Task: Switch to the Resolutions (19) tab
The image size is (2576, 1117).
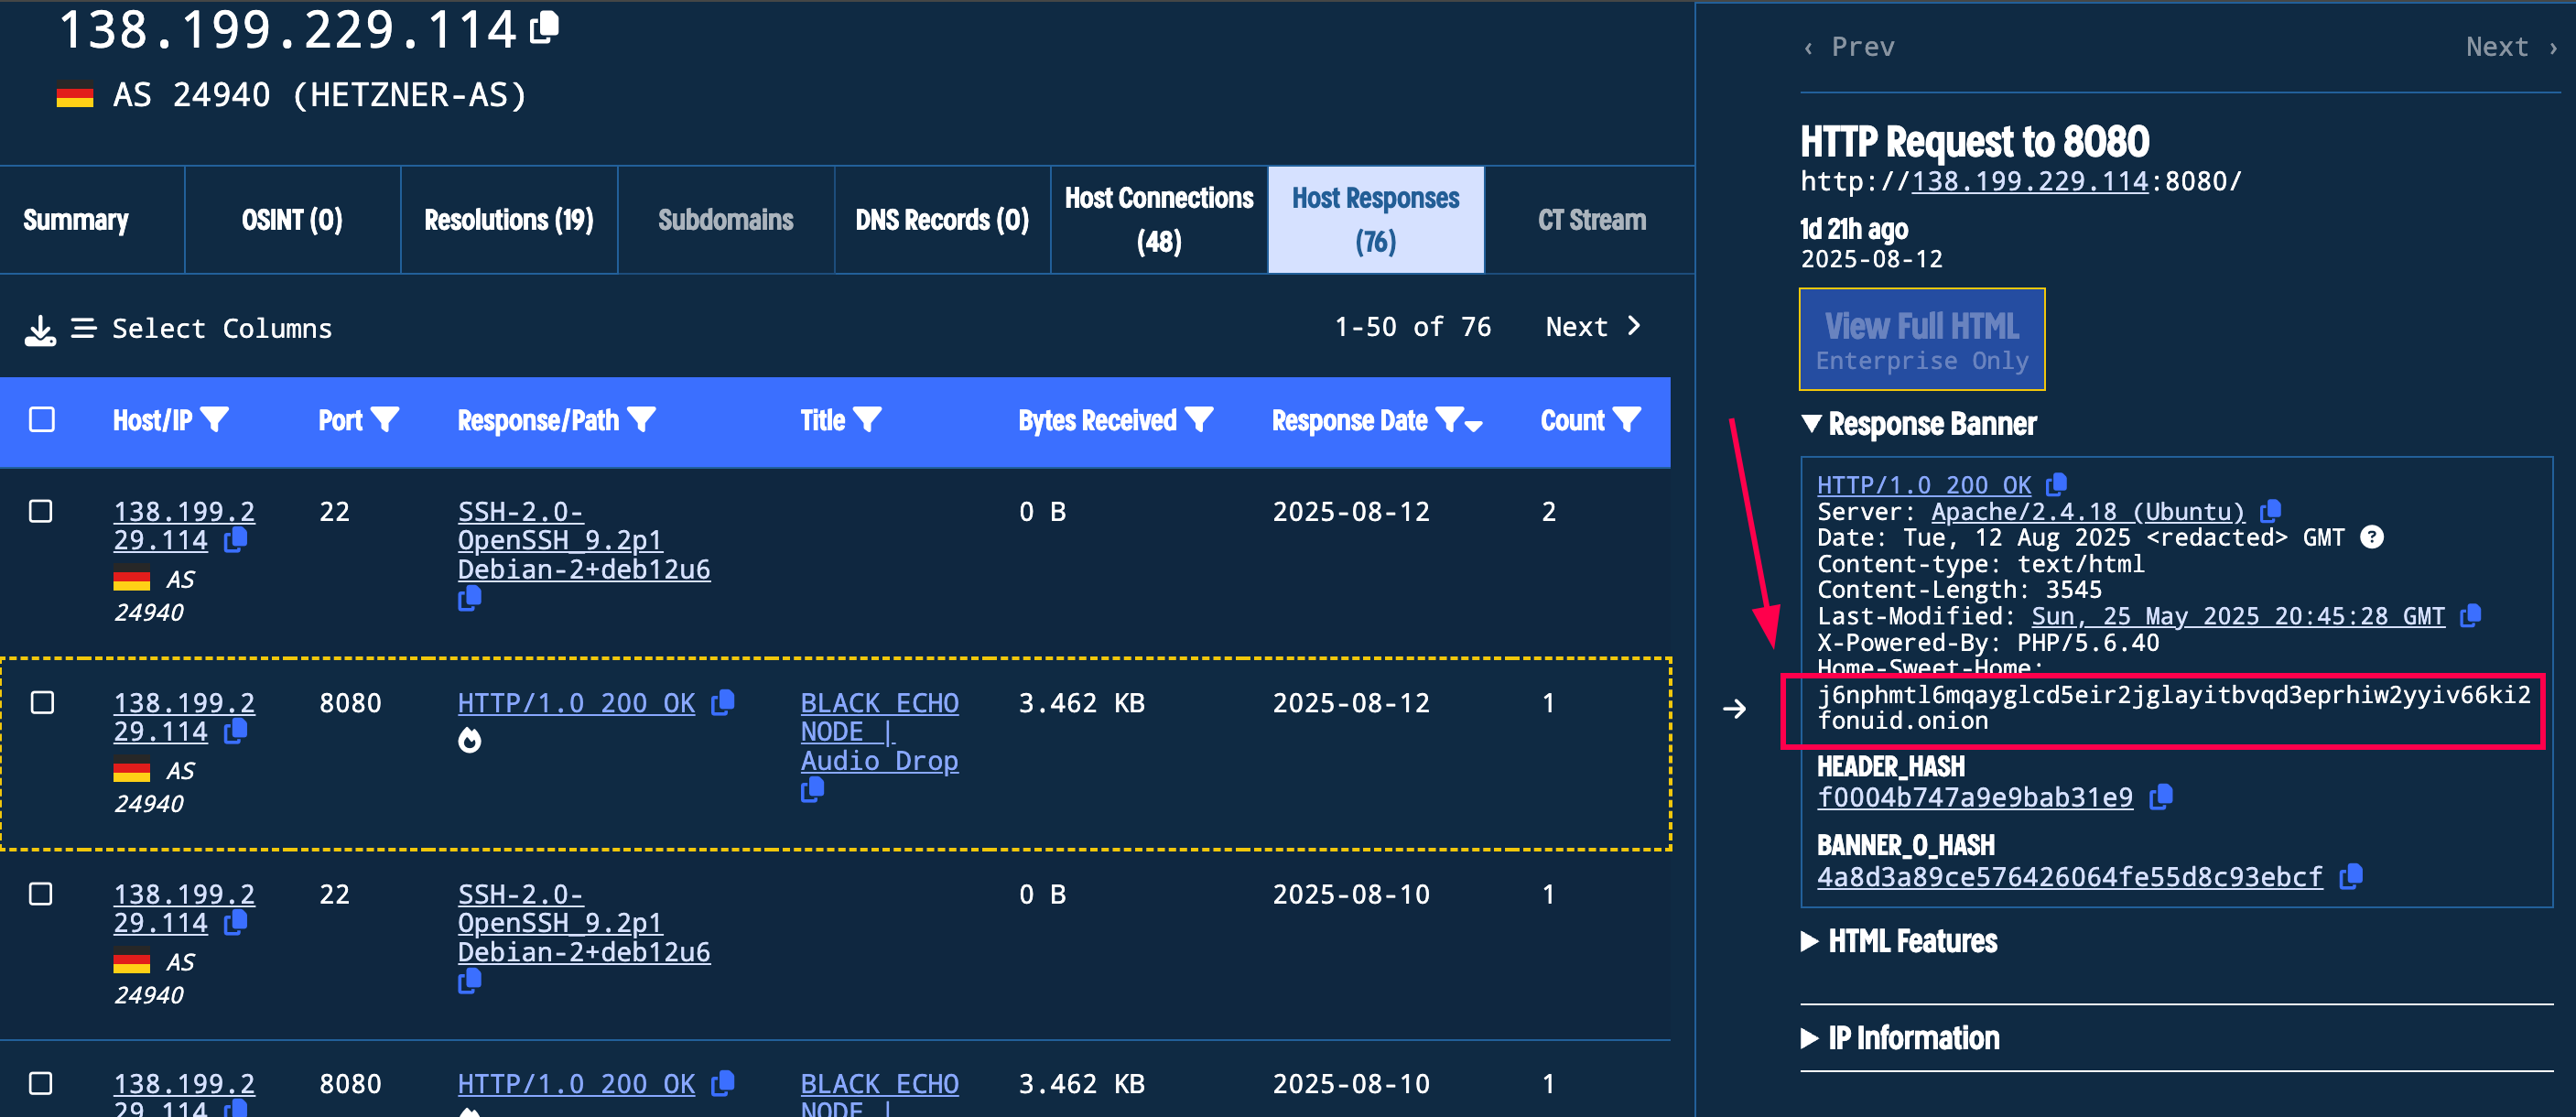Action: click(508, 220)
